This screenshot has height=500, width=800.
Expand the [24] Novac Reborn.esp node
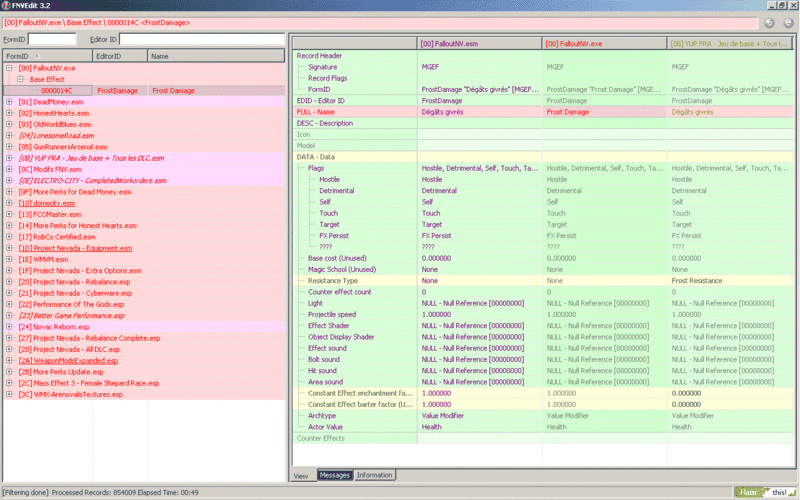point(9,327)
